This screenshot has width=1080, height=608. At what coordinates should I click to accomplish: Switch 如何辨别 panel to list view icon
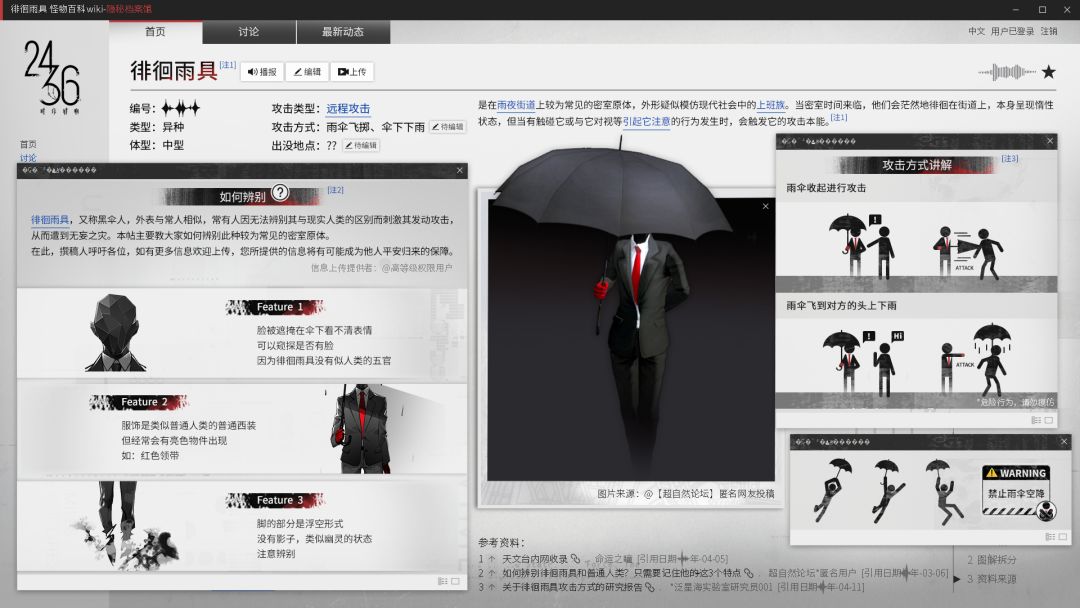pos(442,581)
